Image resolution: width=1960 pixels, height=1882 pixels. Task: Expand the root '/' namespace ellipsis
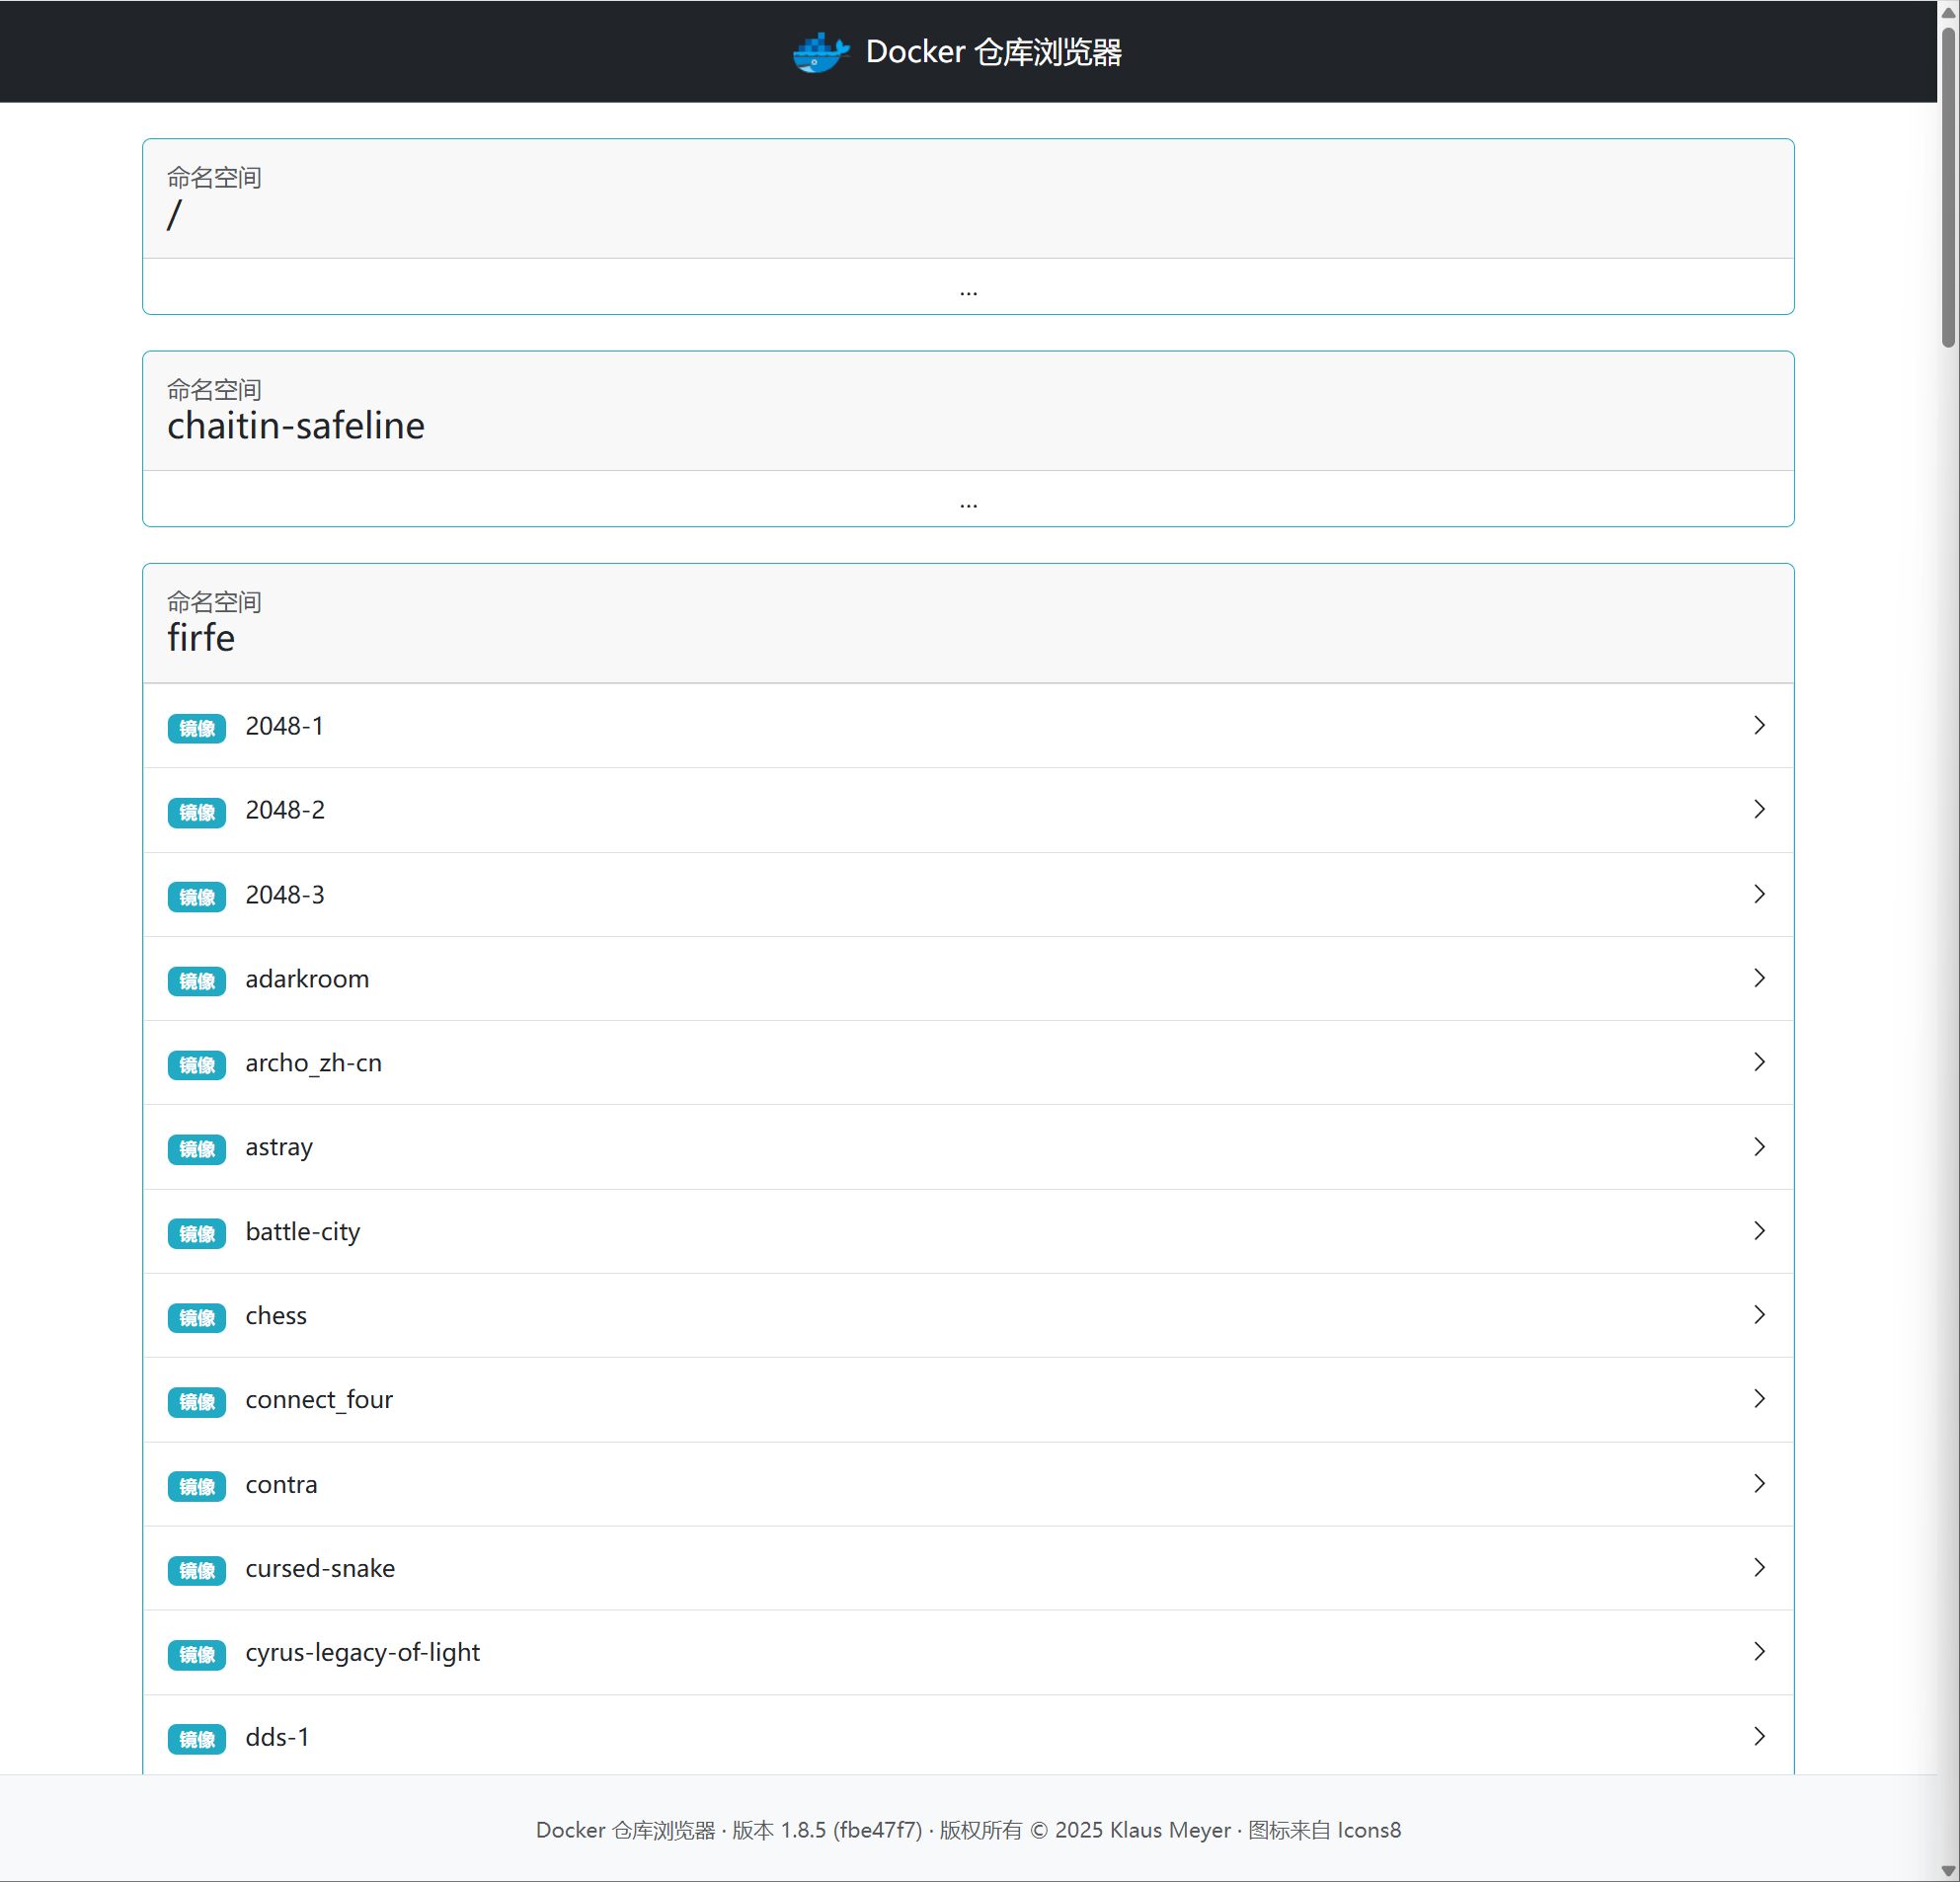(967, 290)
